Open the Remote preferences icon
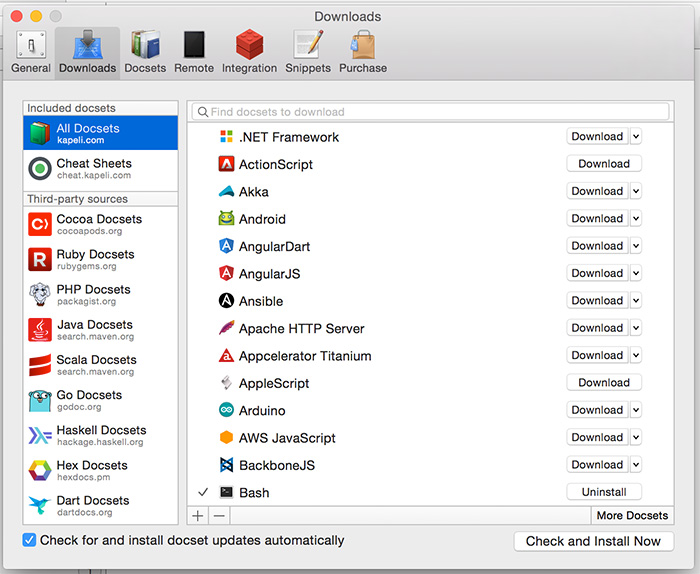 (194, 45)
